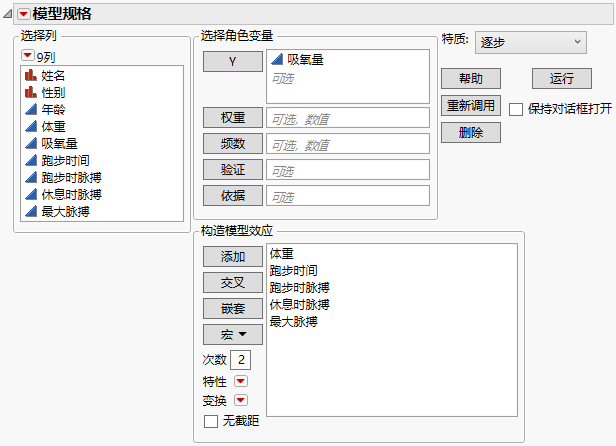
Task: Select the 姓名 nominal column icon
Action: 31,75
